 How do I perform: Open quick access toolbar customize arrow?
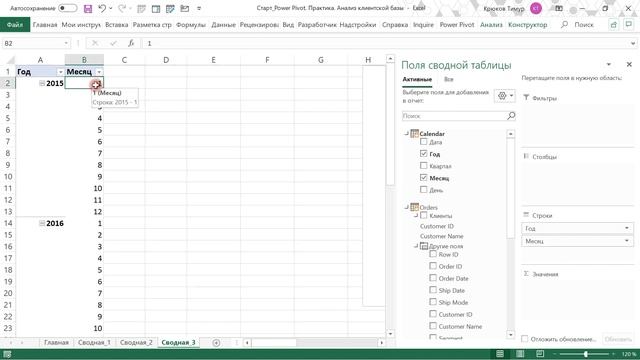coord(199,9)
